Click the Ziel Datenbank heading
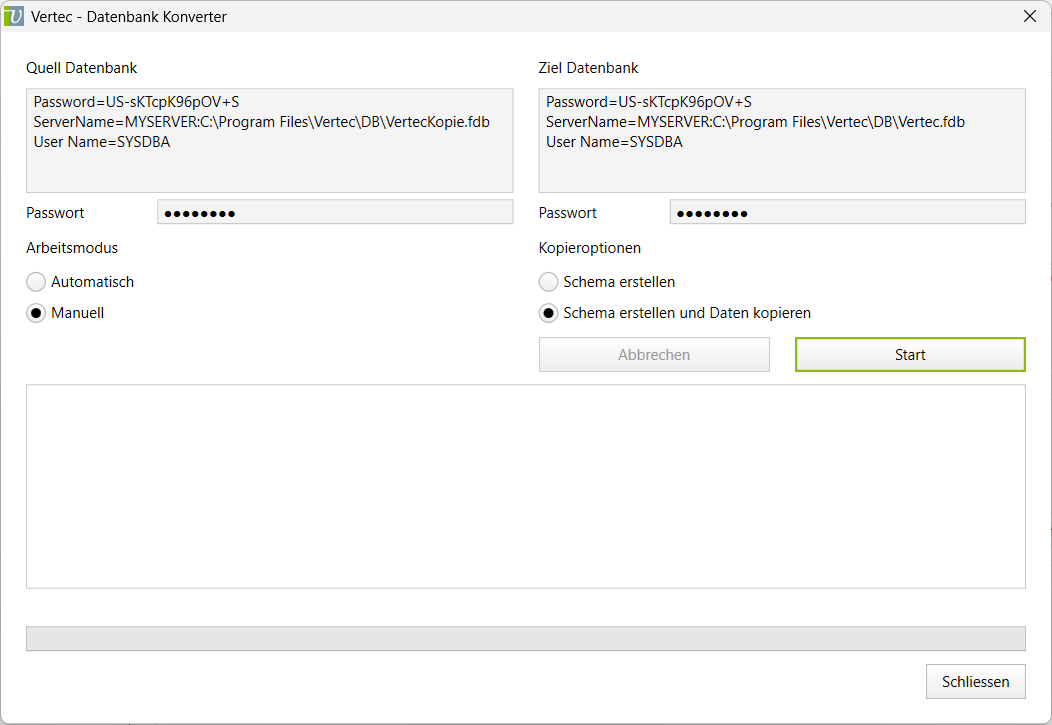 588,68
